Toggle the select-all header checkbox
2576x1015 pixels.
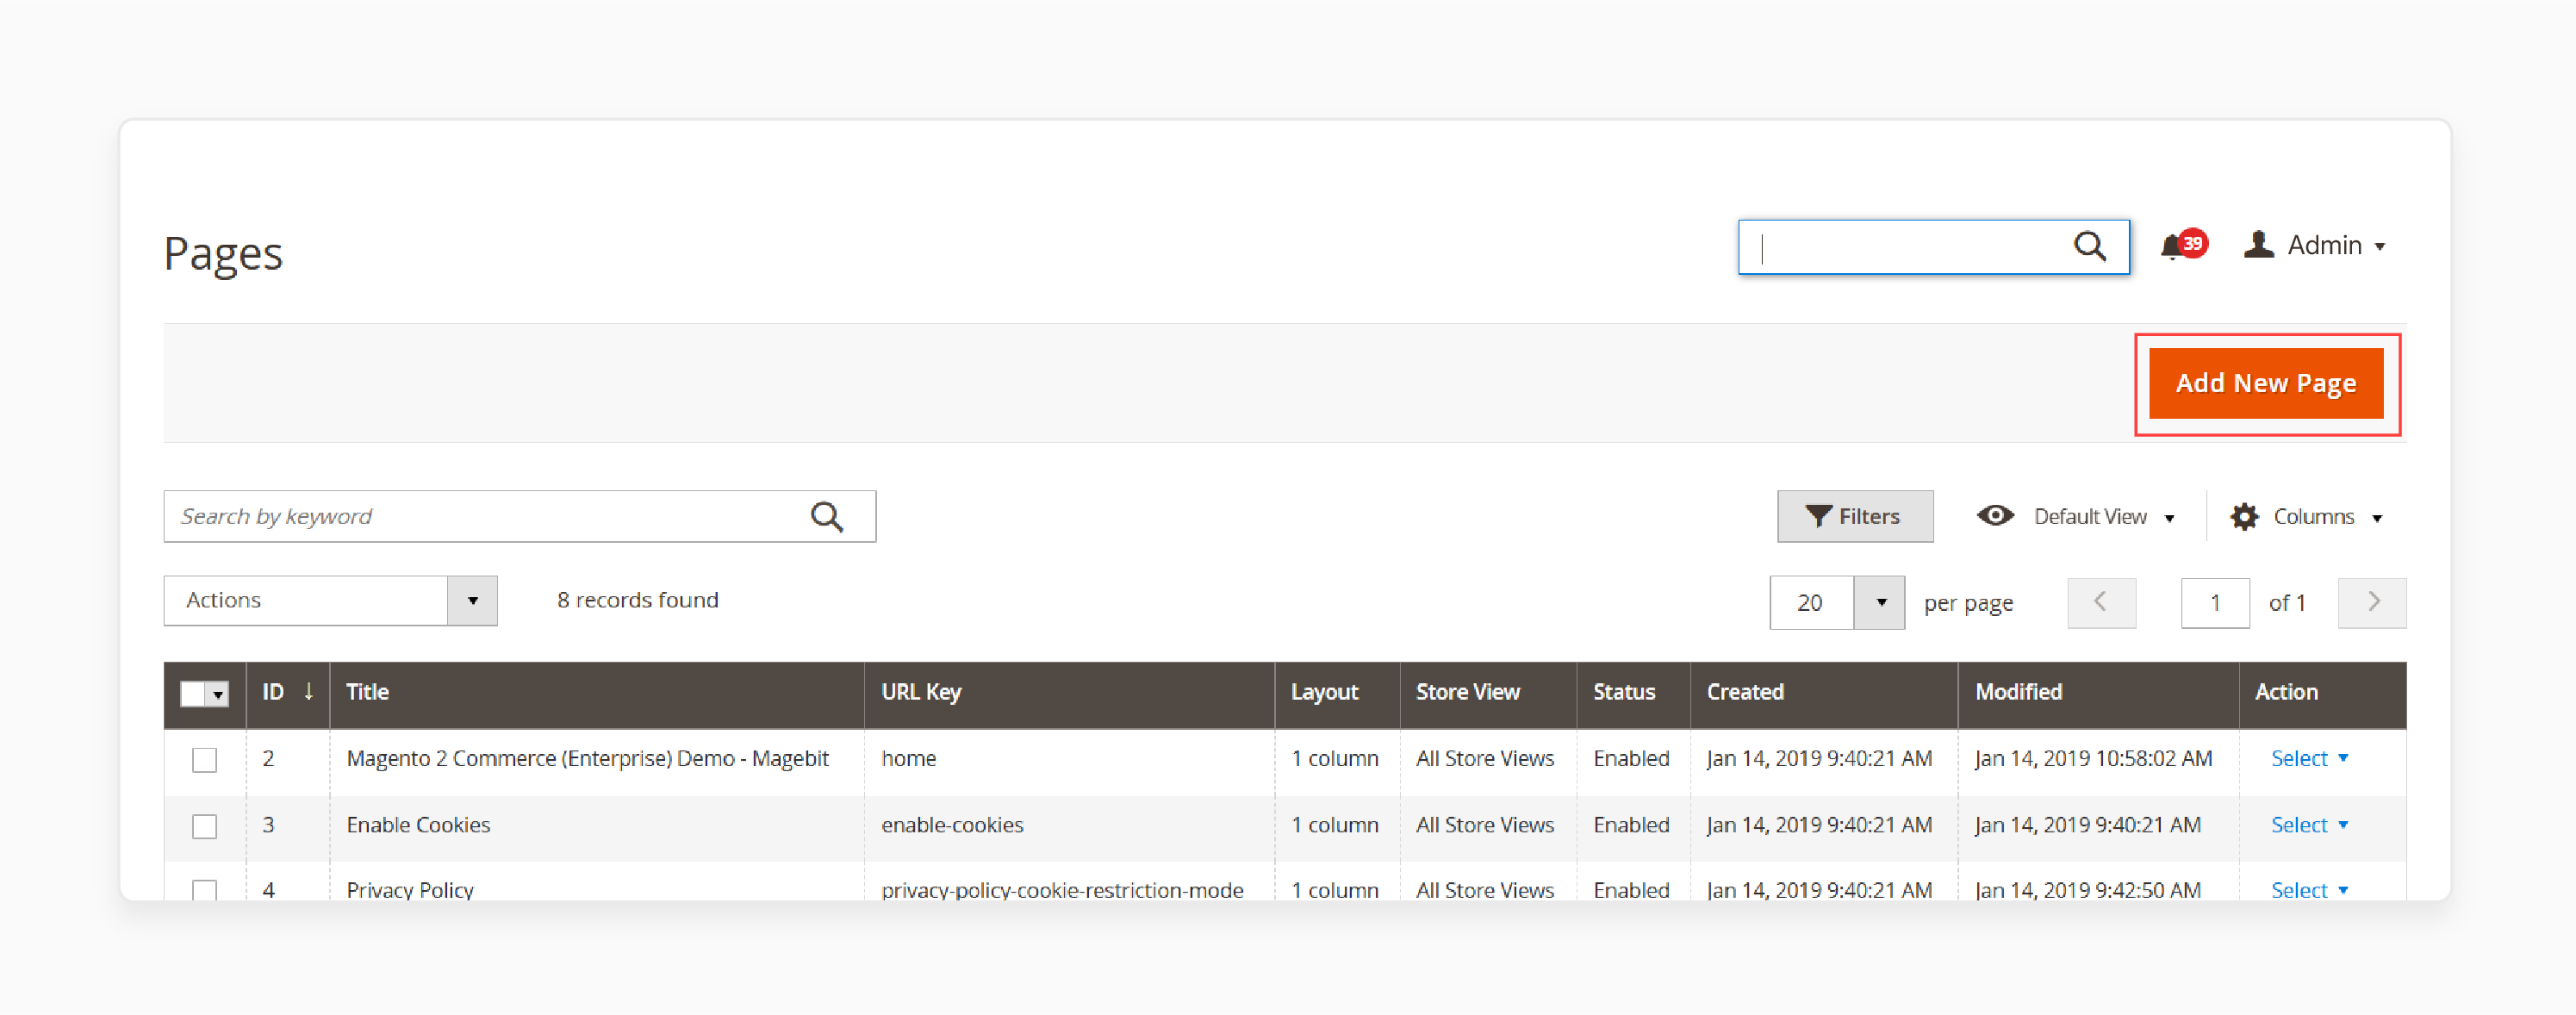coord(193,693)
